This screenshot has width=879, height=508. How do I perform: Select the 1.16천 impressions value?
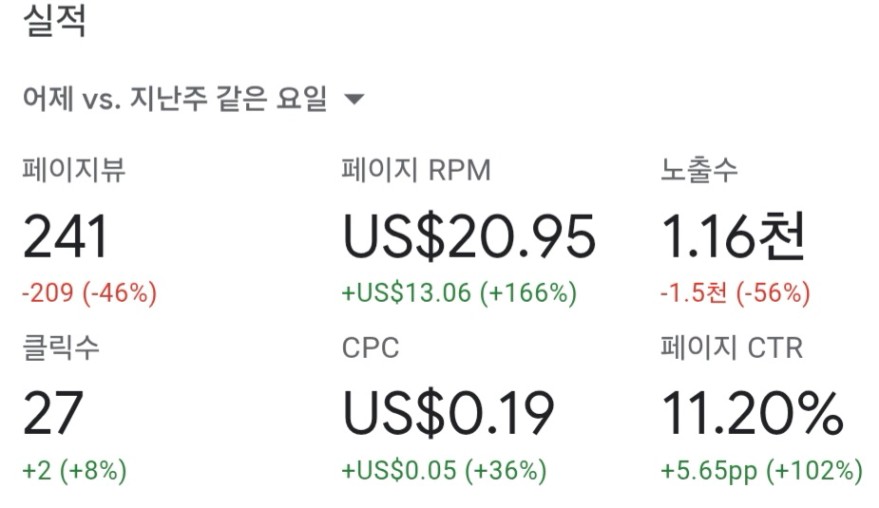click(x=733, y=237)
